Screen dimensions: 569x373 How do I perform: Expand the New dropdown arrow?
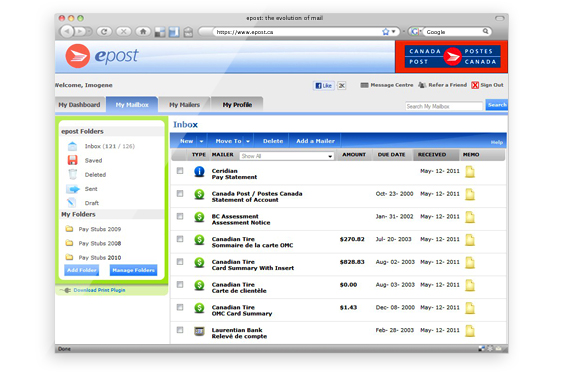201,141
